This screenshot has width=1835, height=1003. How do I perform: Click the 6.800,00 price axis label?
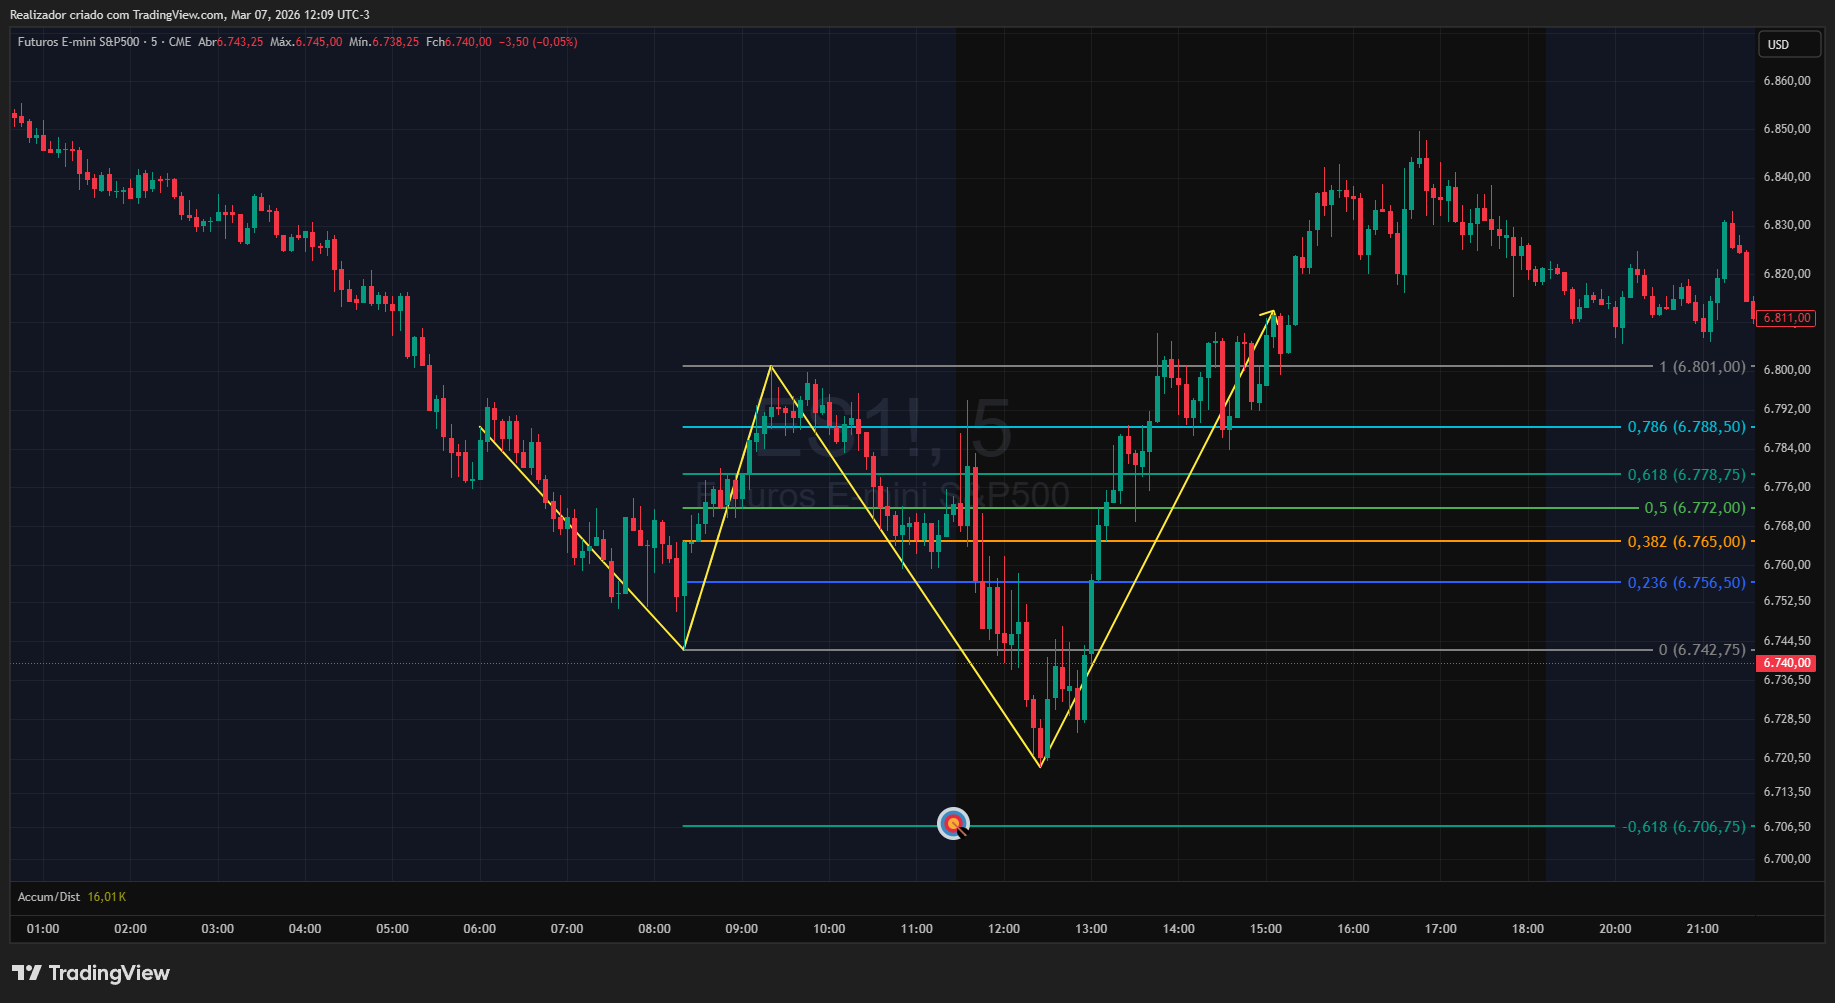pos(1787,370)
